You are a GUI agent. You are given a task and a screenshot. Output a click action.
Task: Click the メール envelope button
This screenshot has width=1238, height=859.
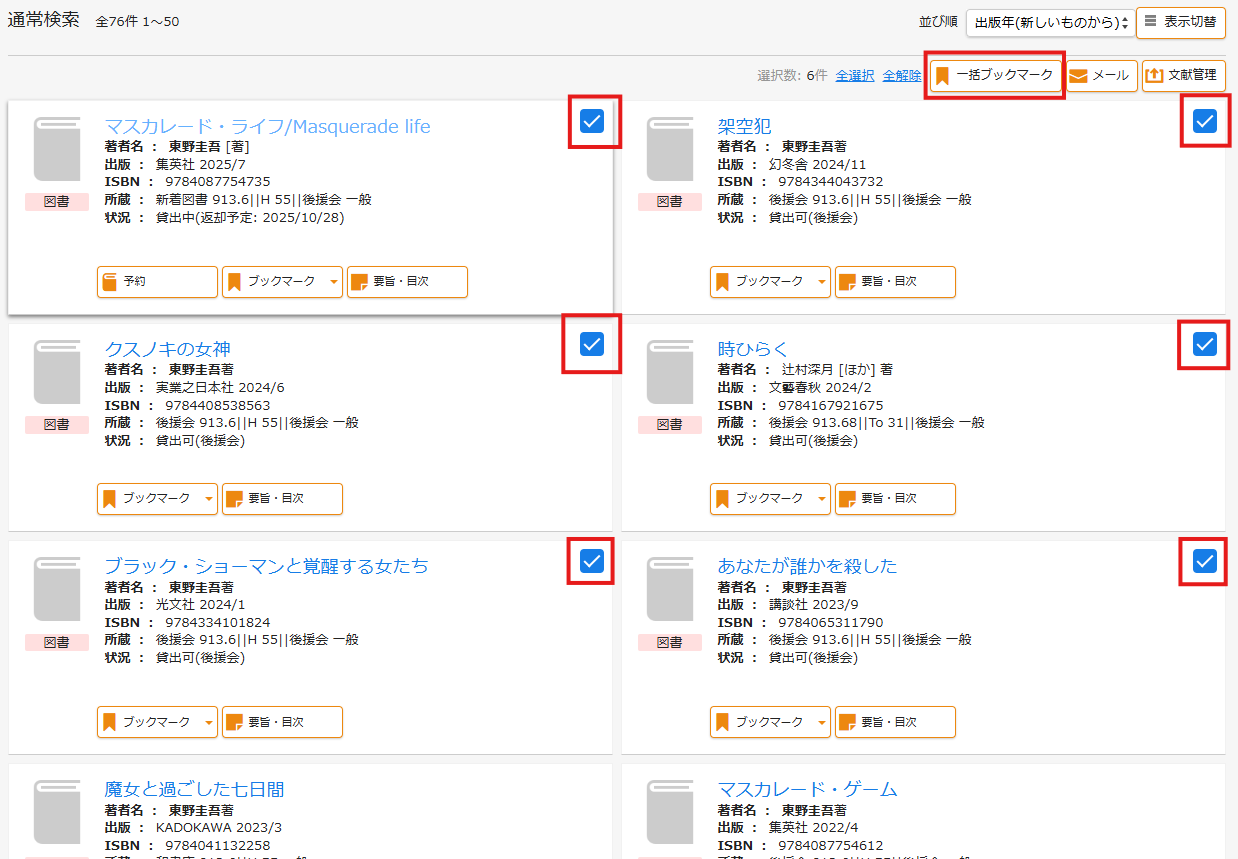1101,76
